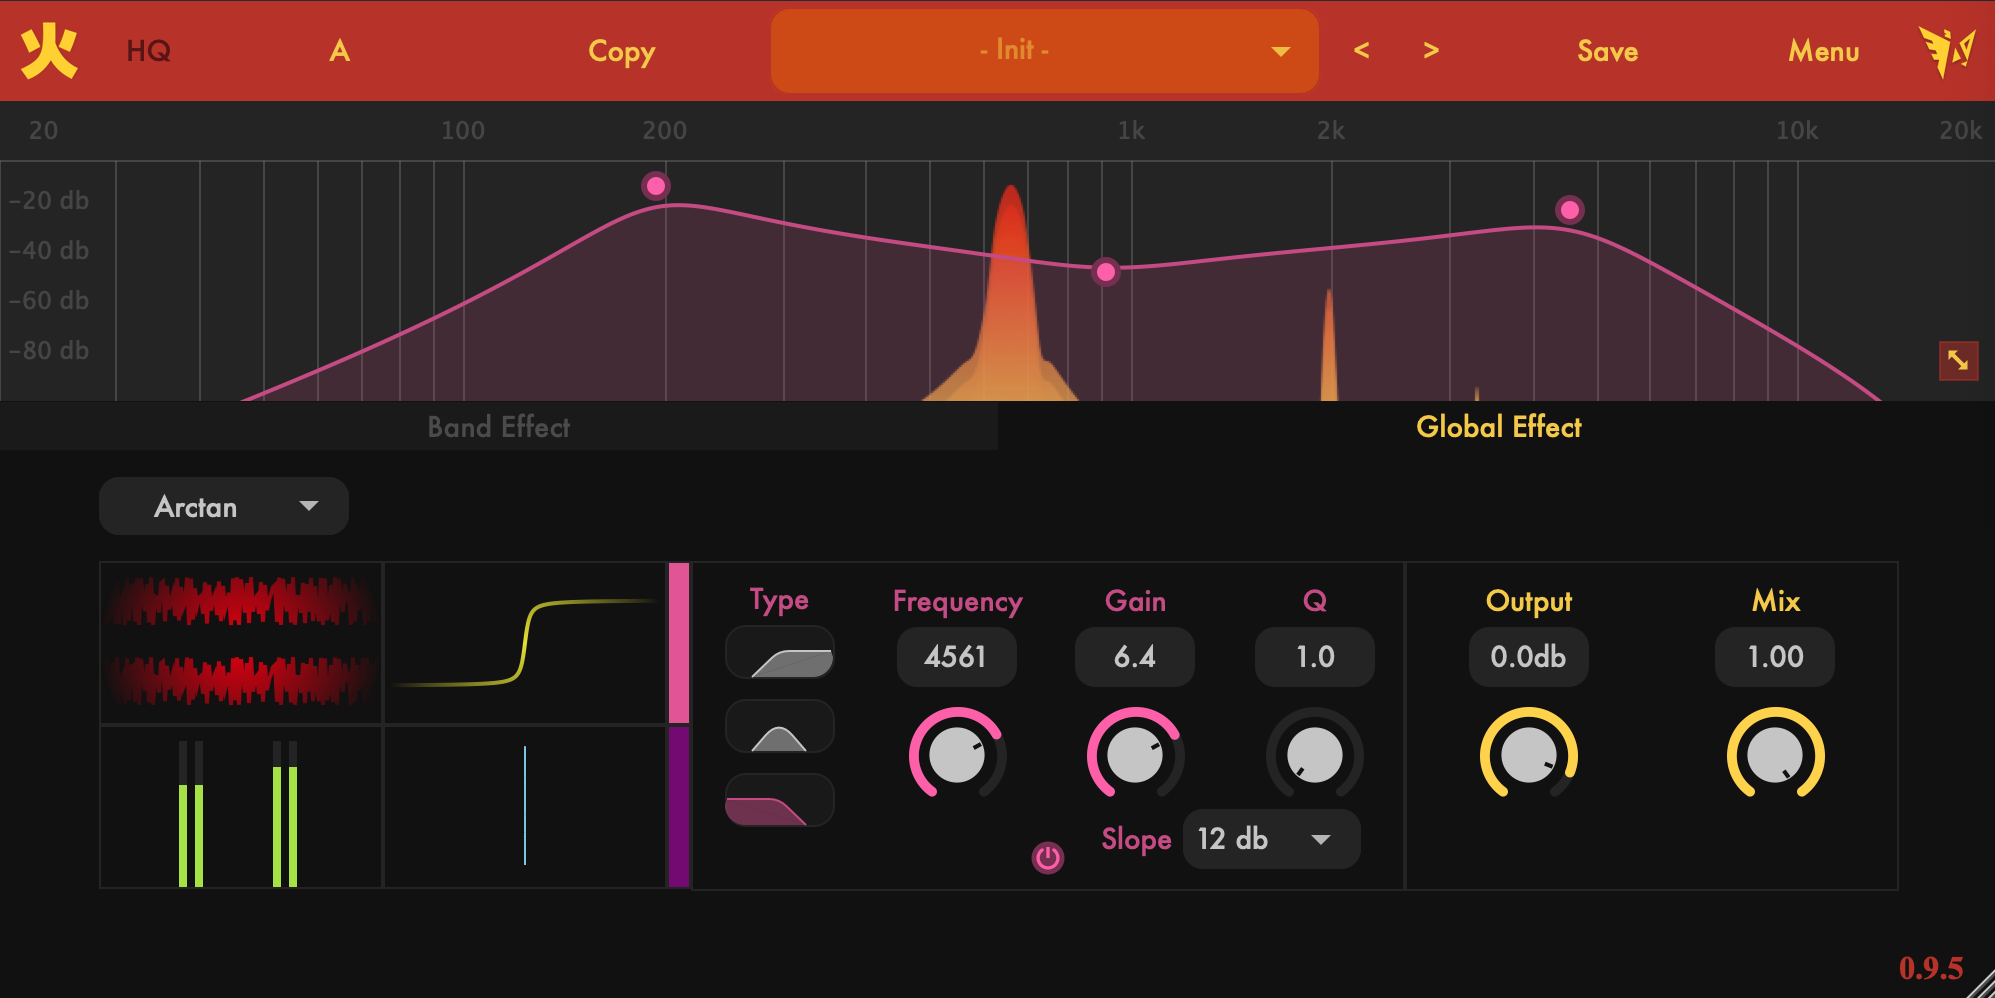Click the Copy button
Image resolution: width=1995 pixels, height=998 pixels.
point(621,51)
